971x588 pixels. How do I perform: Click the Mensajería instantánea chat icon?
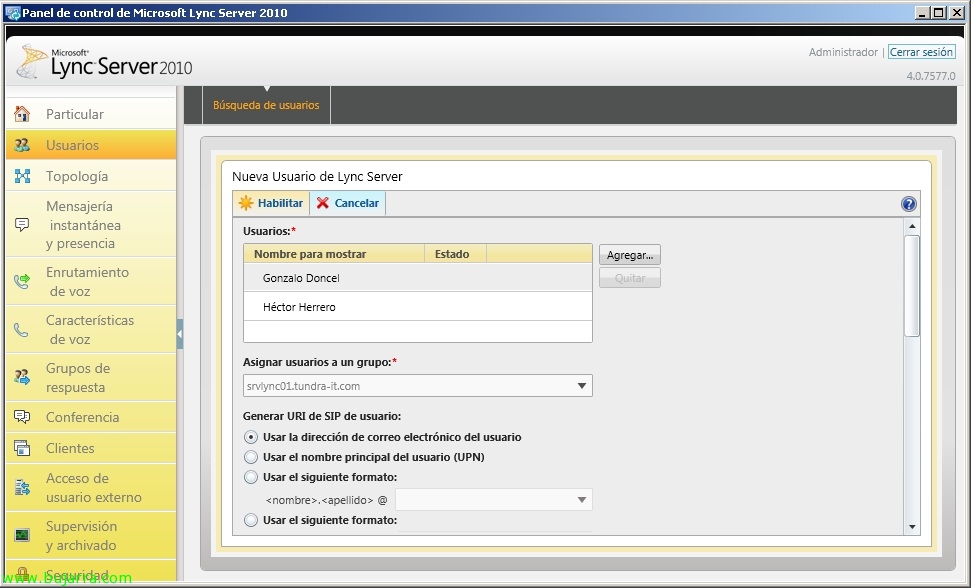pos(22,225)
